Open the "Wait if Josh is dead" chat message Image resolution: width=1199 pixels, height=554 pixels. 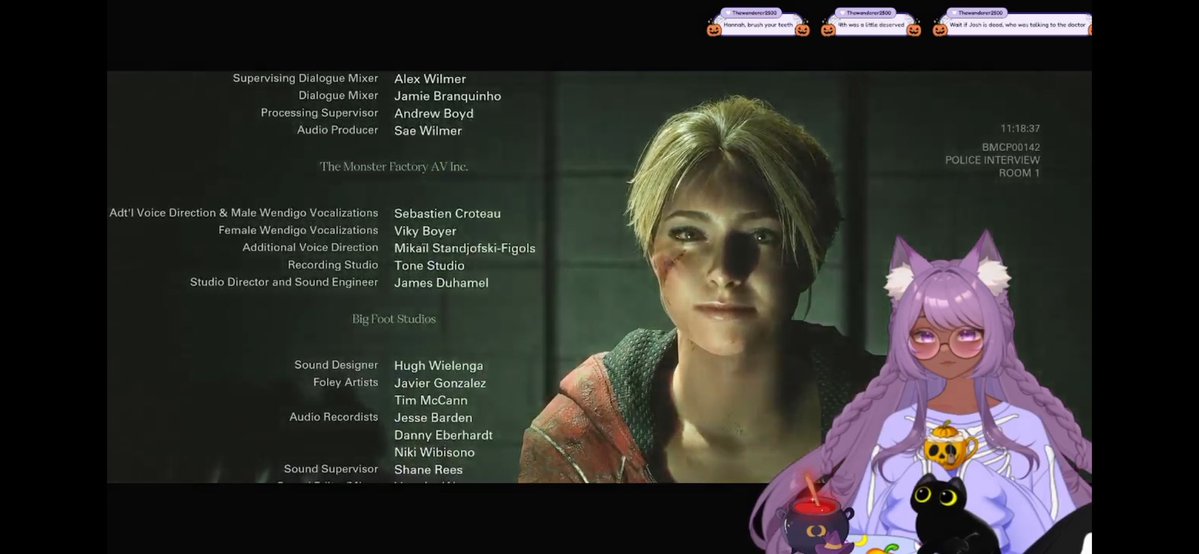(1018, 25)
